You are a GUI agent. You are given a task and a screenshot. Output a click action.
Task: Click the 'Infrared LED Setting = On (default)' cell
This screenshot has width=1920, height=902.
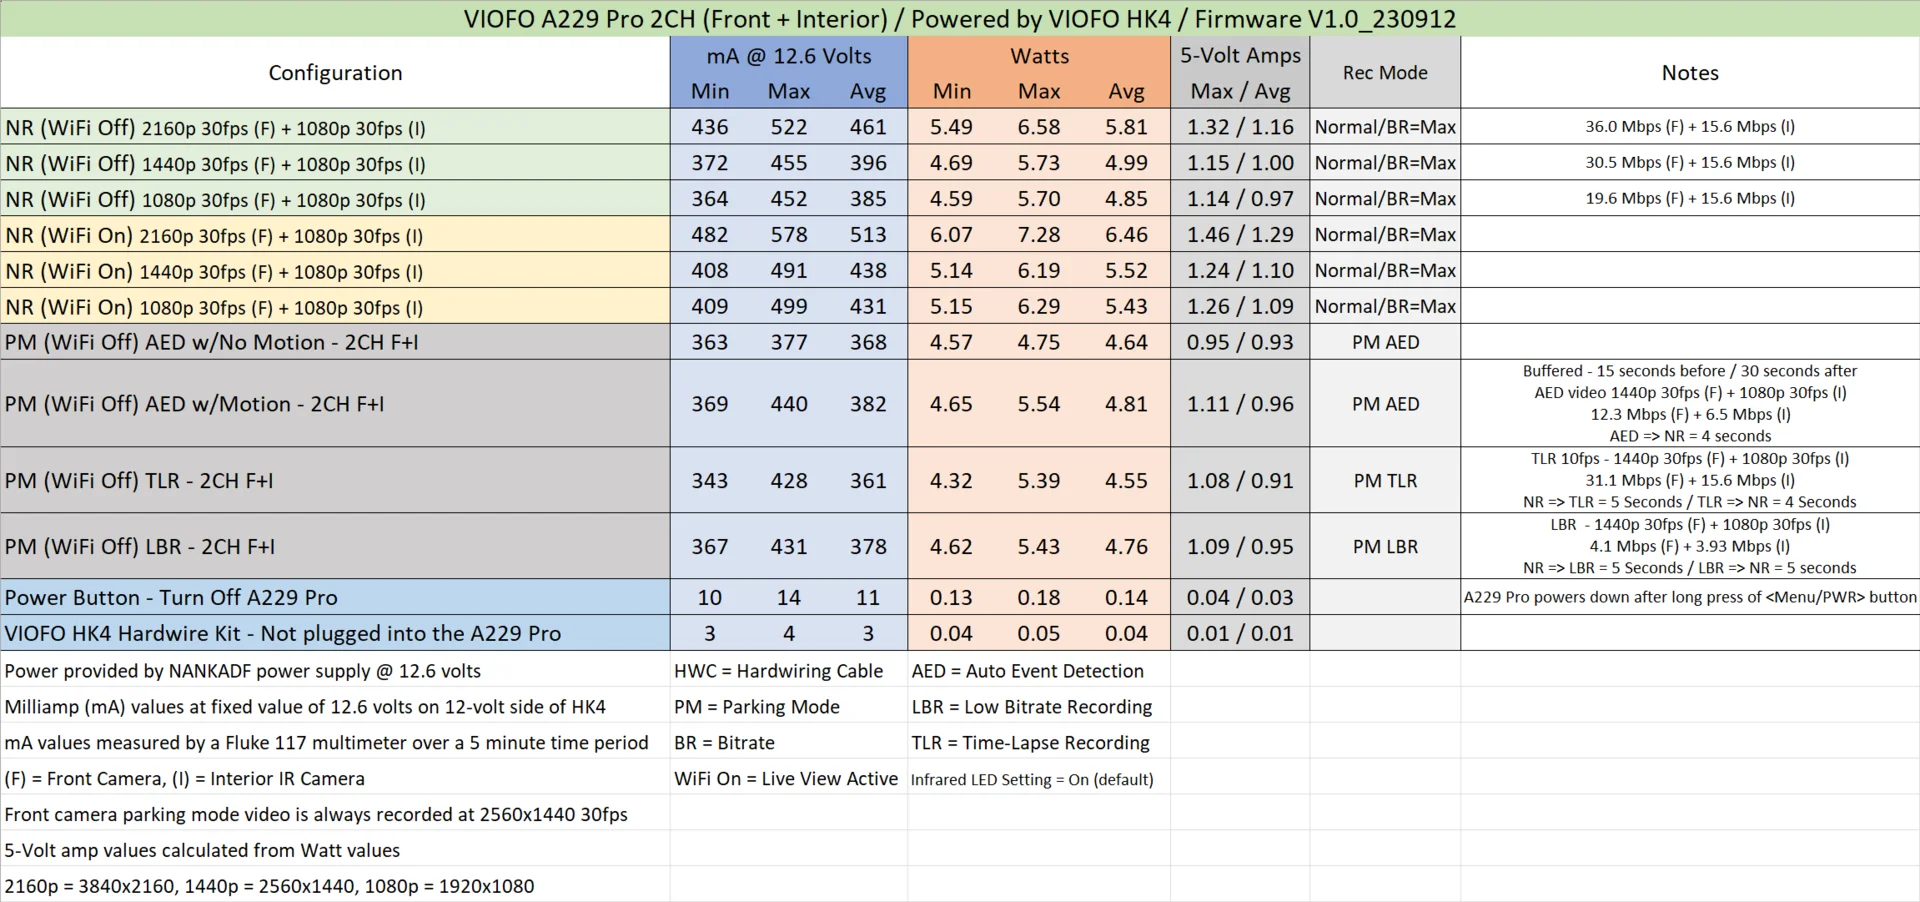point(1039,779)
